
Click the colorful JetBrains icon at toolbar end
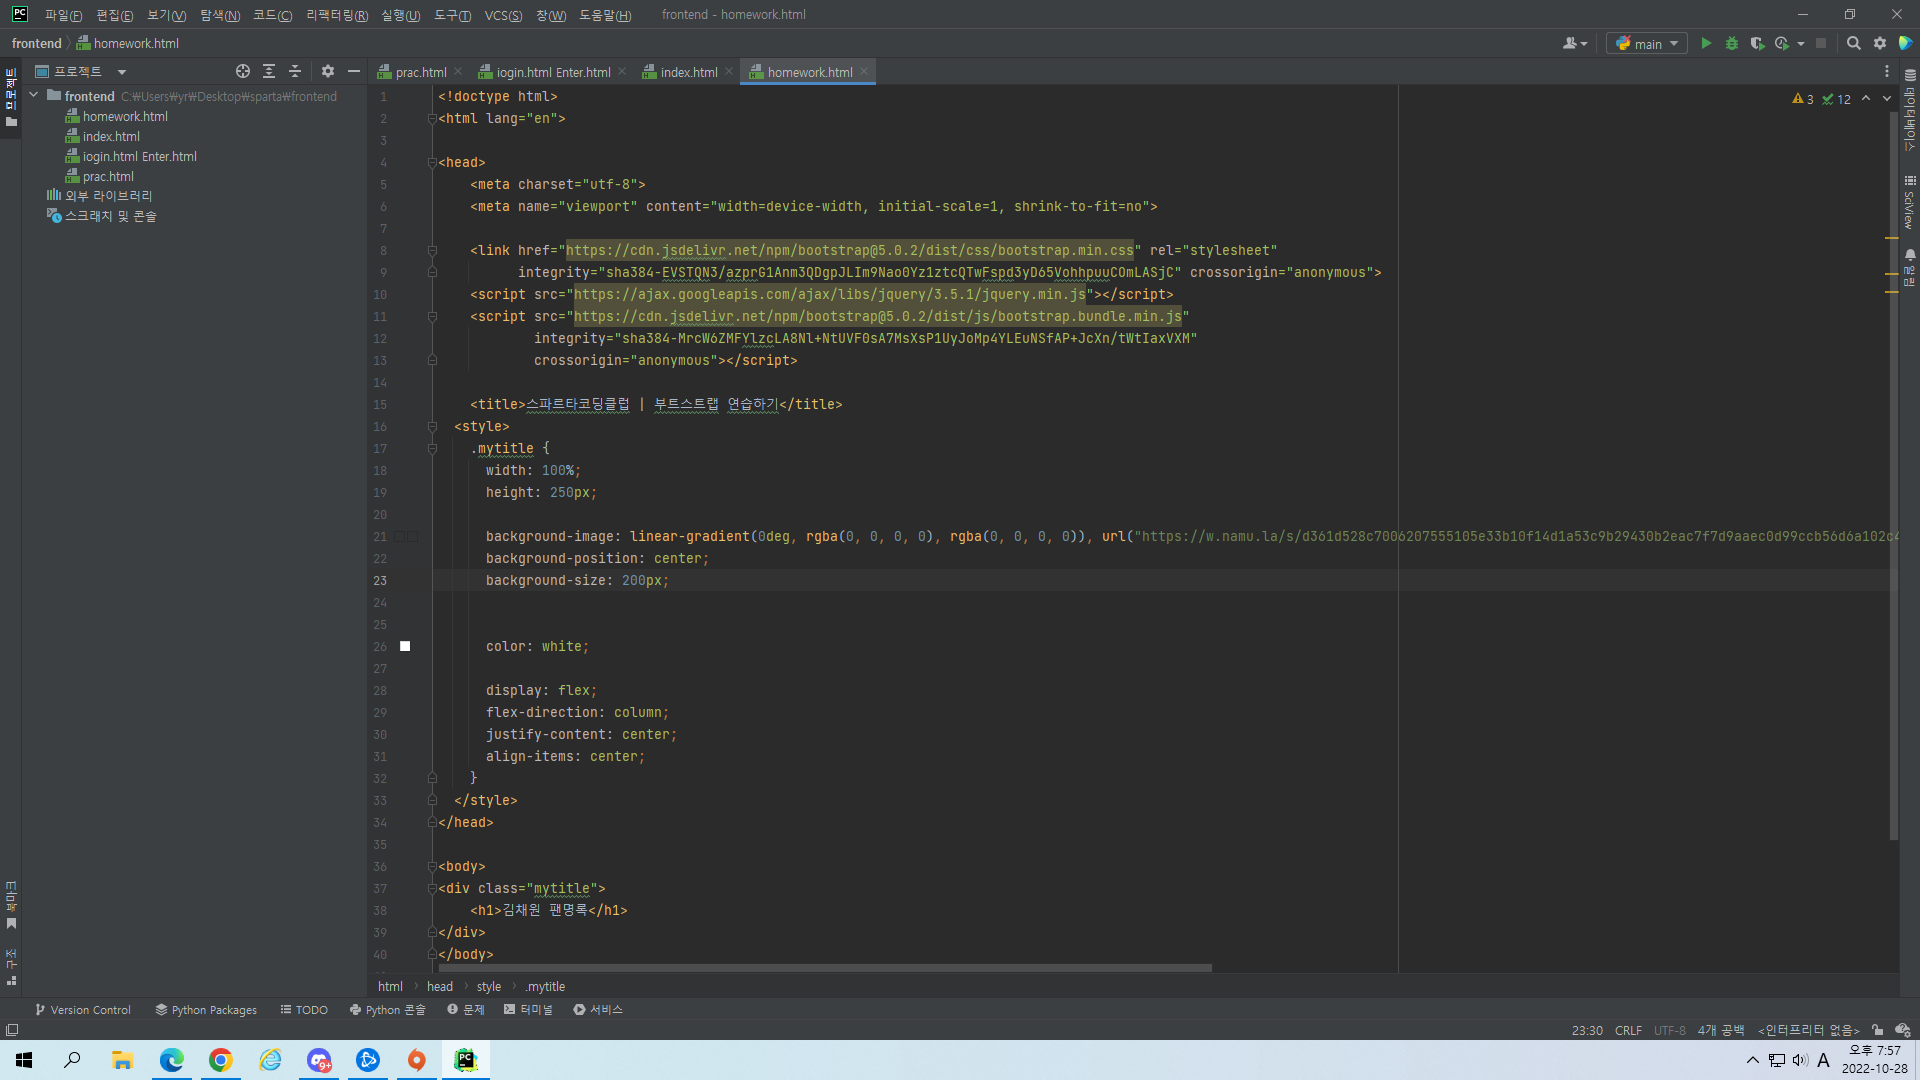point(1905,43)
